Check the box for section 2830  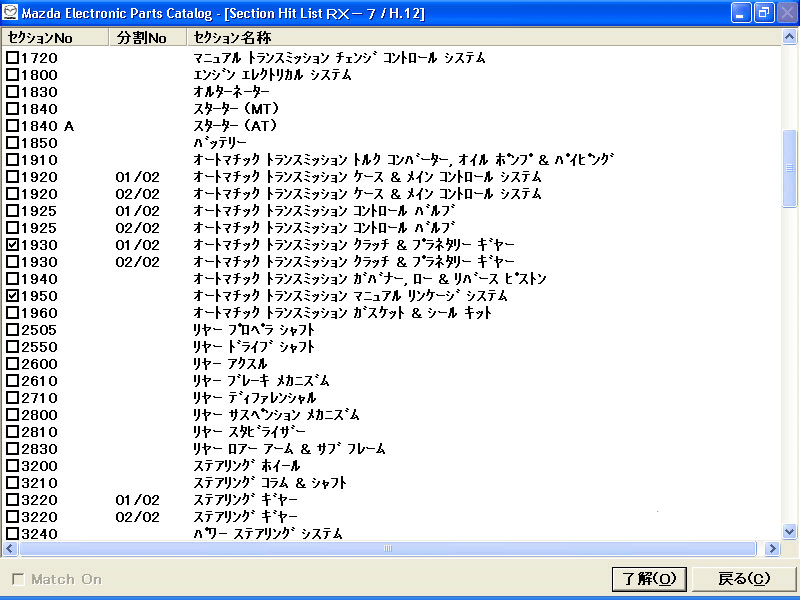12,449
